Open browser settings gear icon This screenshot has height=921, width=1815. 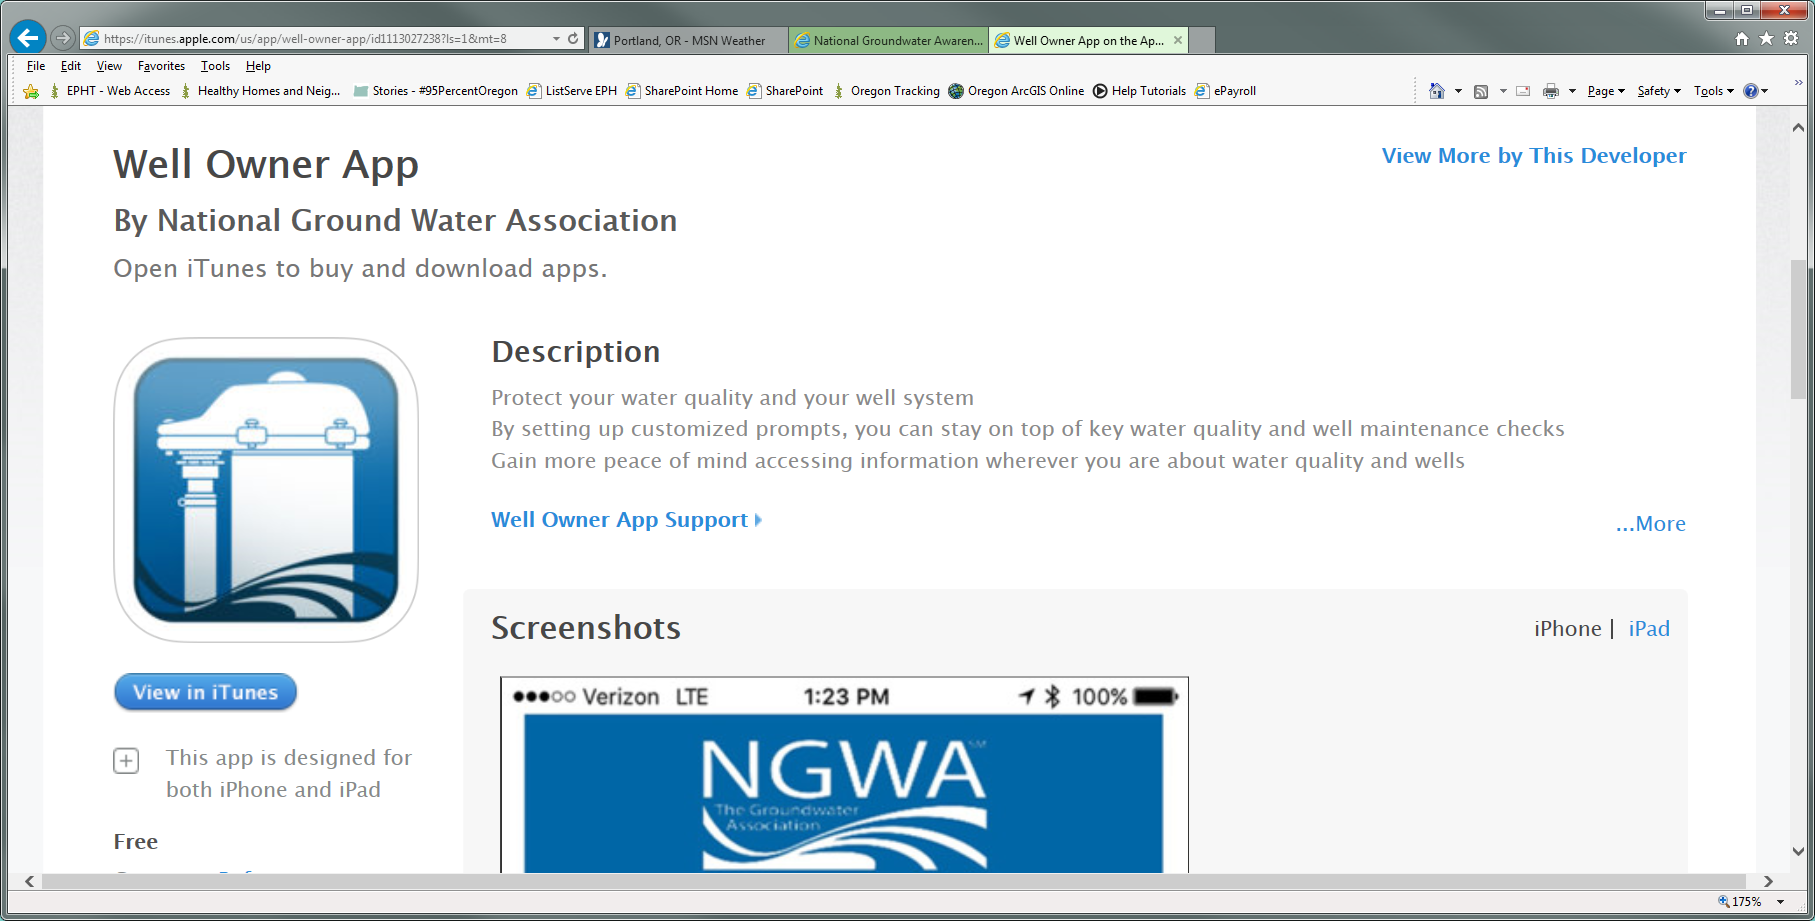tap(1791, 38)
